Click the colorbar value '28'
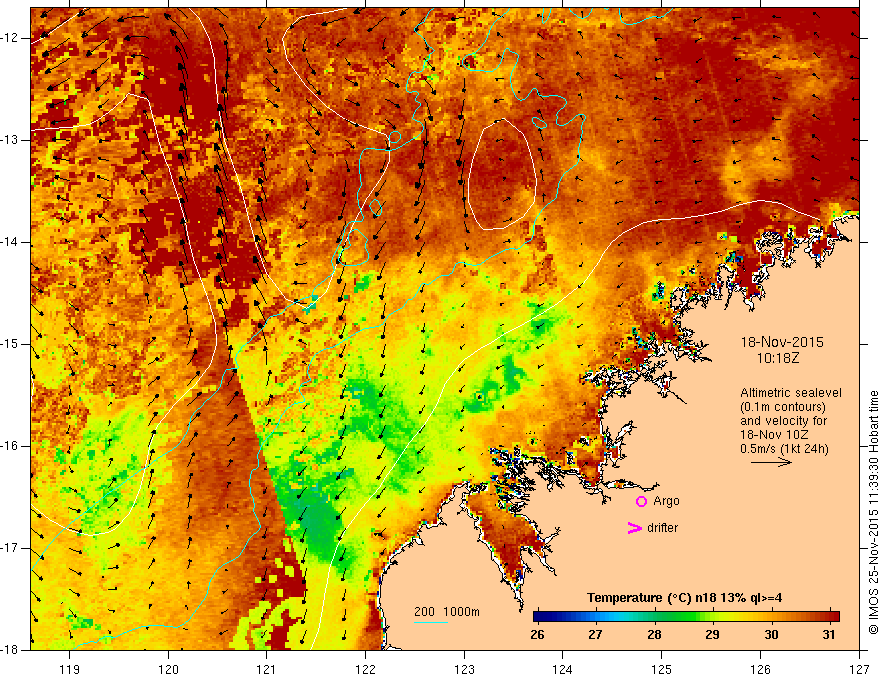Image resolution: width=880 pixels, height=680 pixels. click(x=654, y=635)
